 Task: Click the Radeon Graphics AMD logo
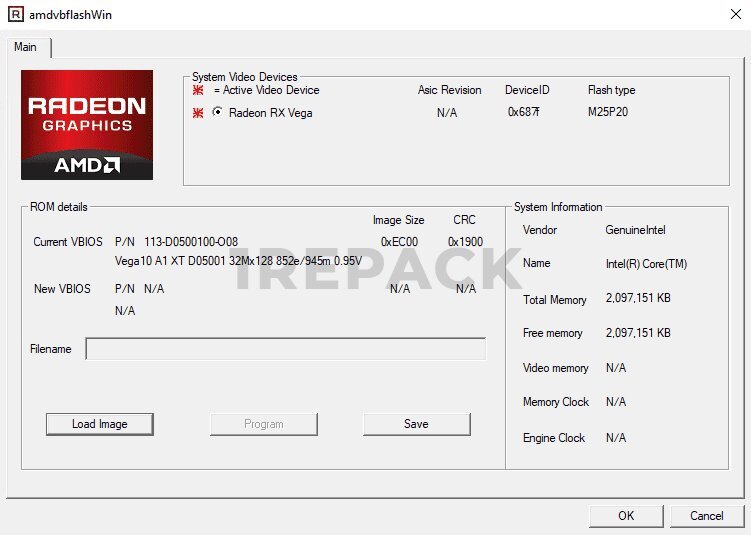pos(87,125)
